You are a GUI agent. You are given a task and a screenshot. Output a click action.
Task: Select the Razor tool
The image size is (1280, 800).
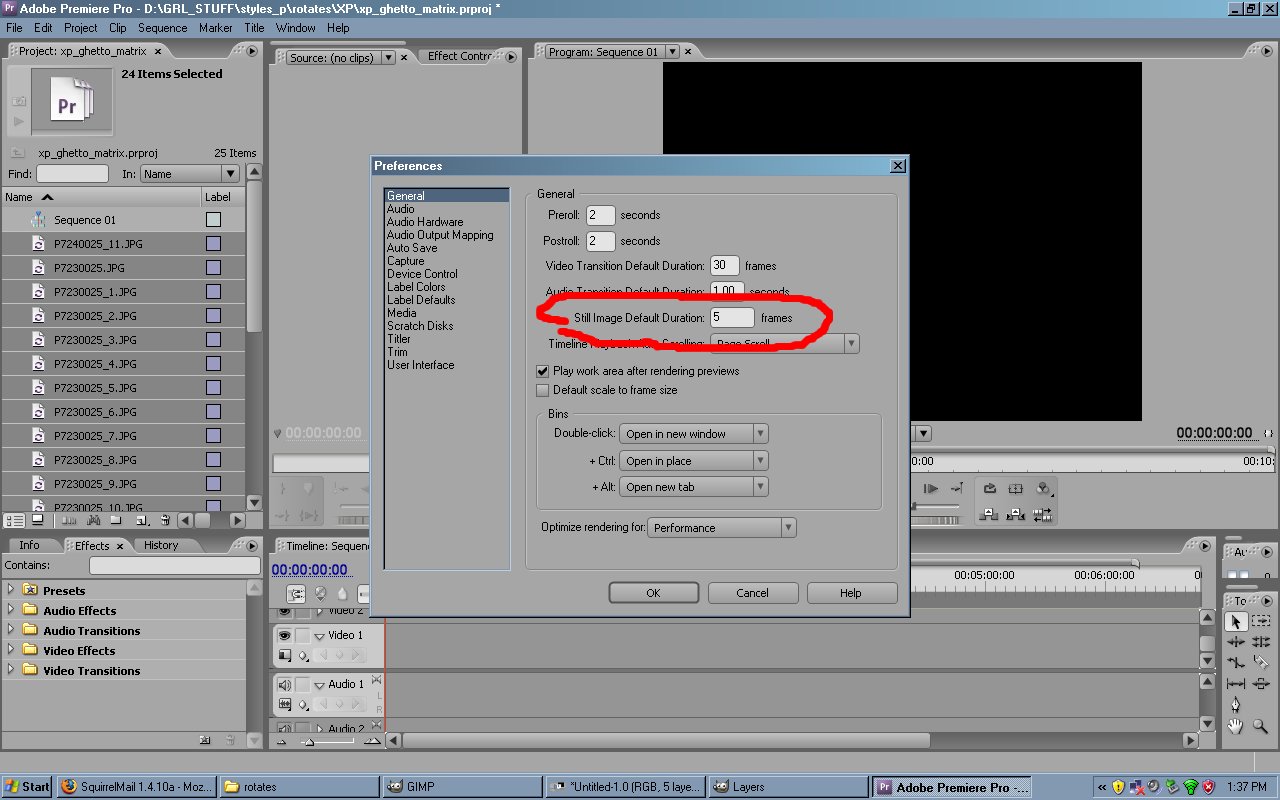pos(1260,662)
